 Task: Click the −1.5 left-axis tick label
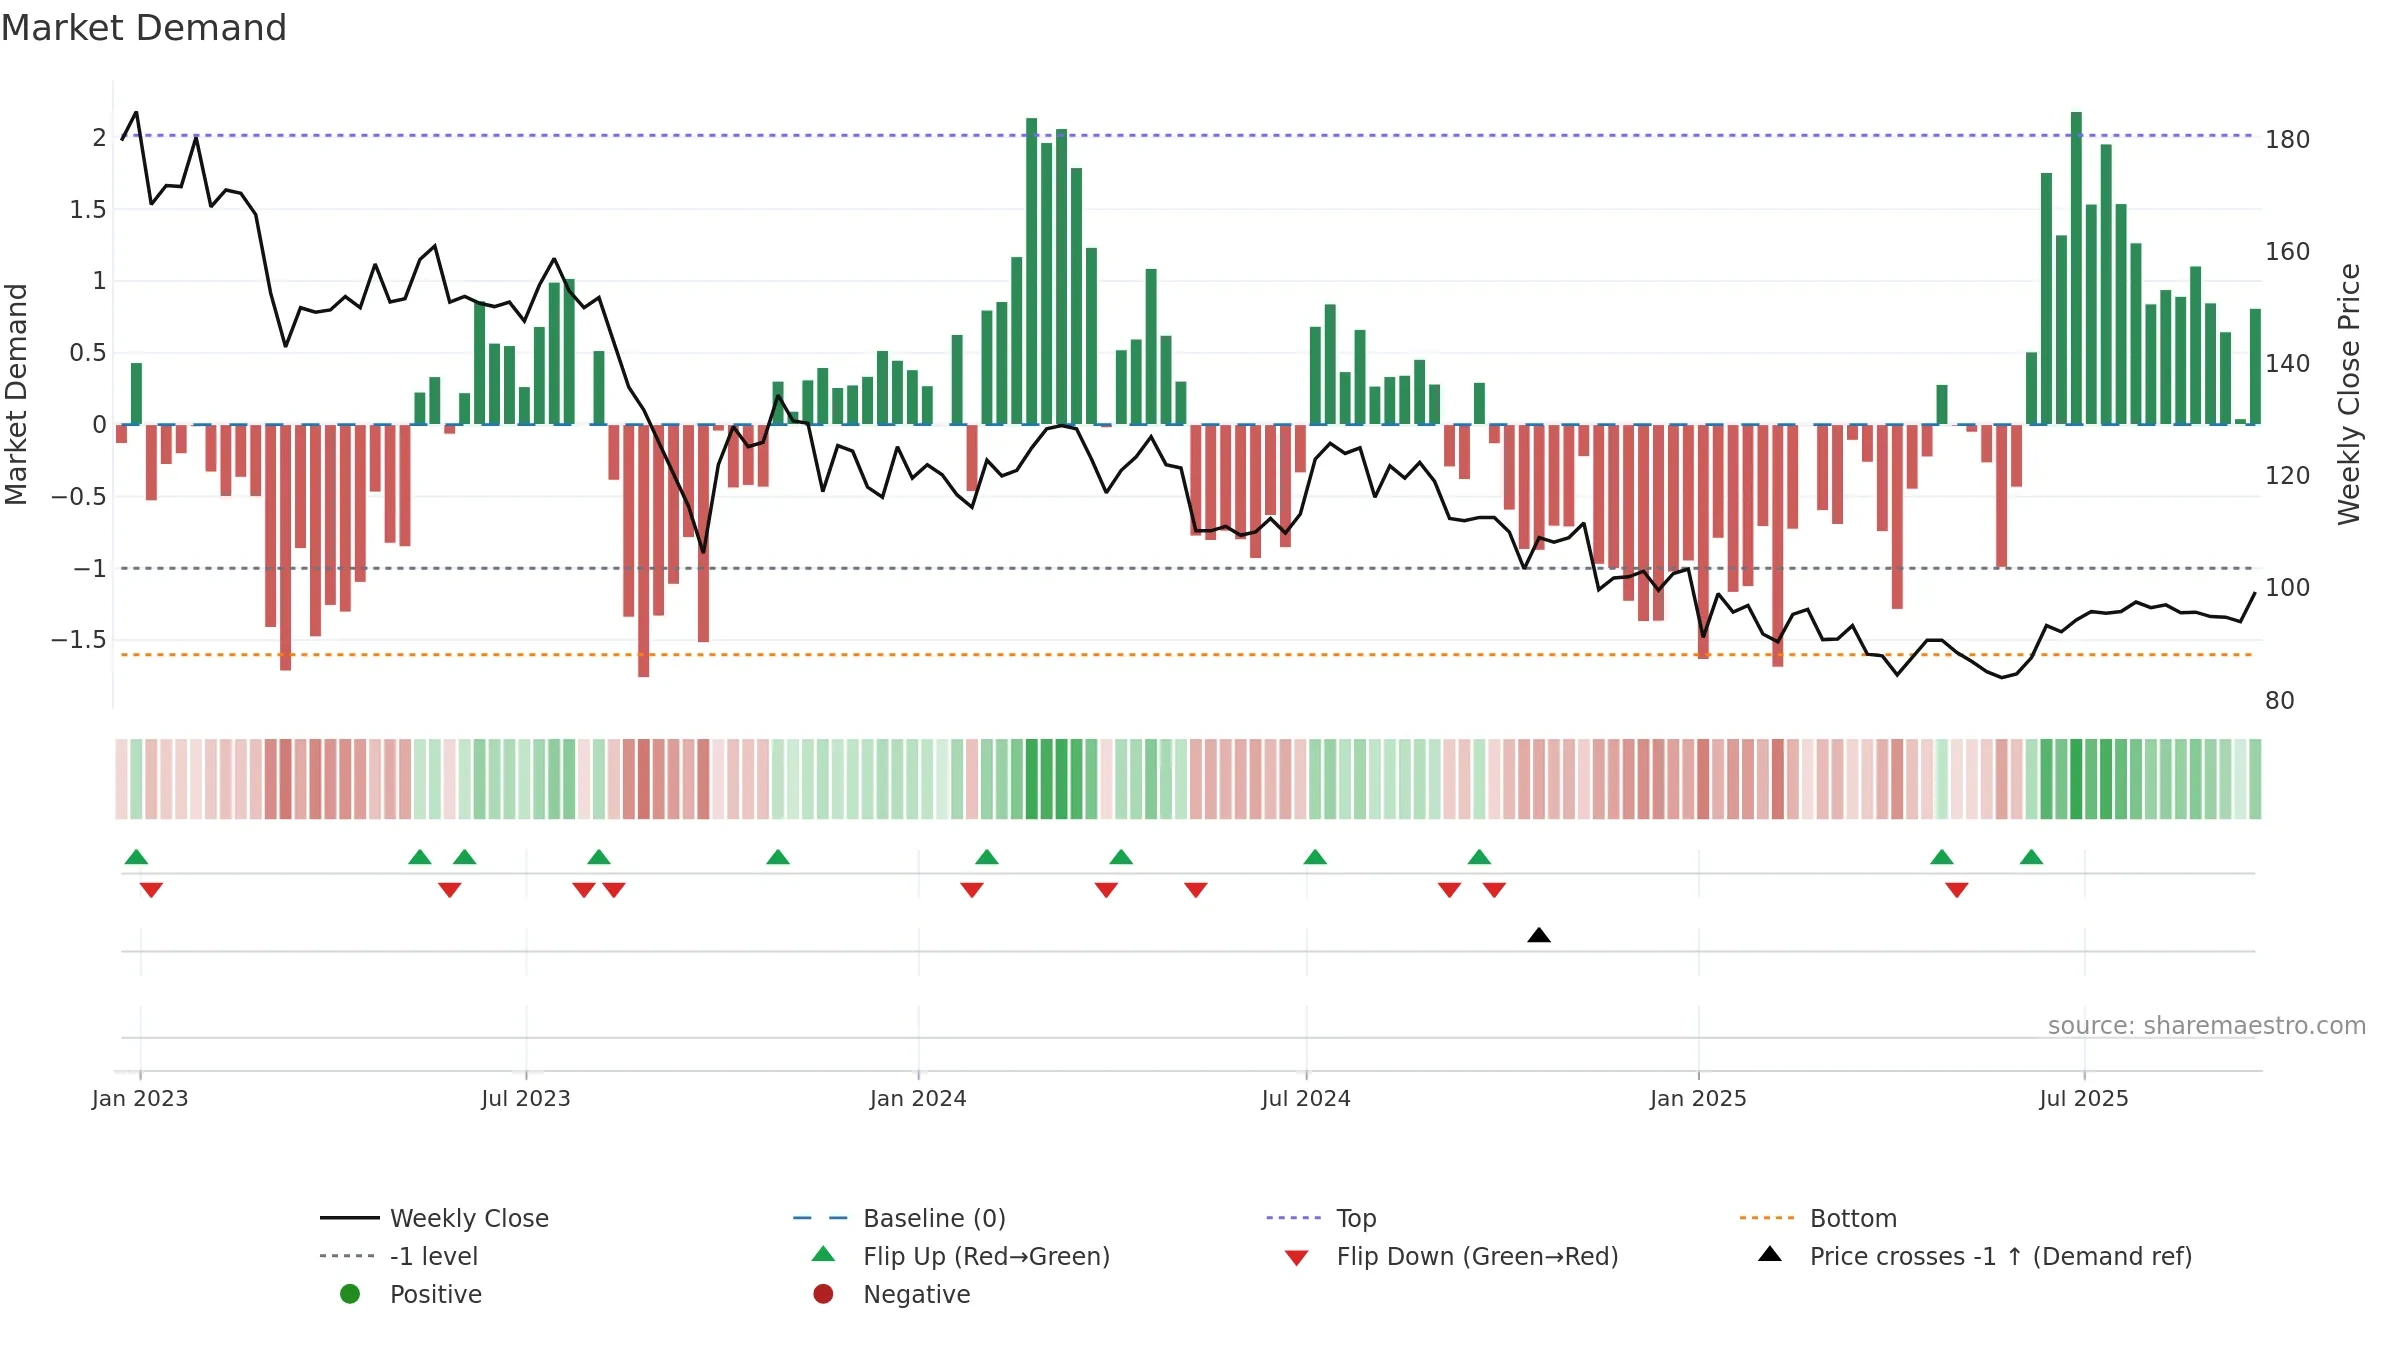tap(78, 639)
